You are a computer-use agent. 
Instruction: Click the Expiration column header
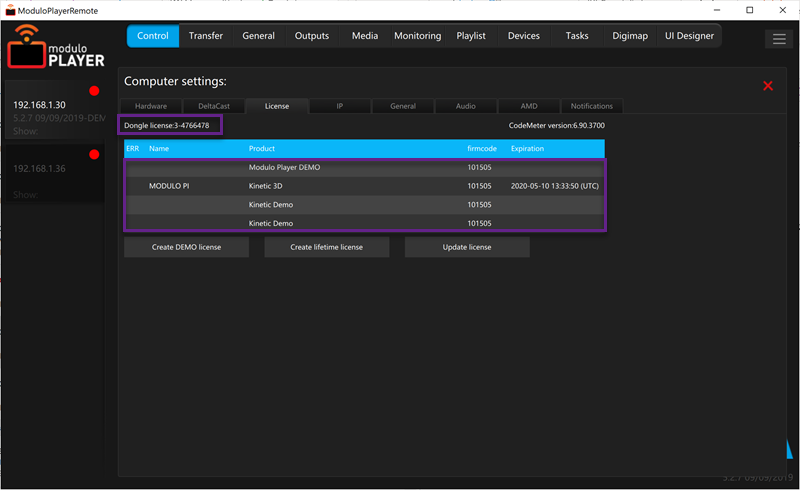pyautogui.click(x=527, y=148)
